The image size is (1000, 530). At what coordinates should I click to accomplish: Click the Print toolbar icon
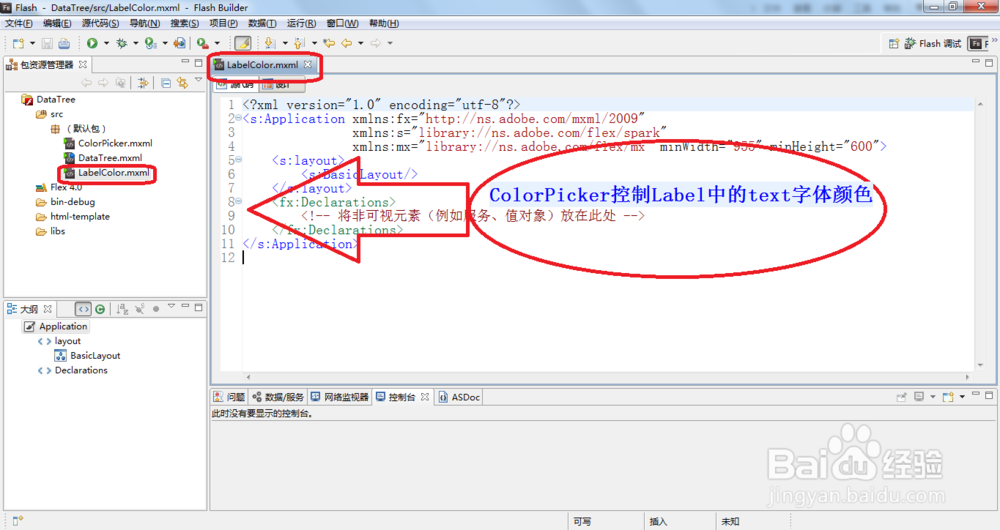coord(64,43)
